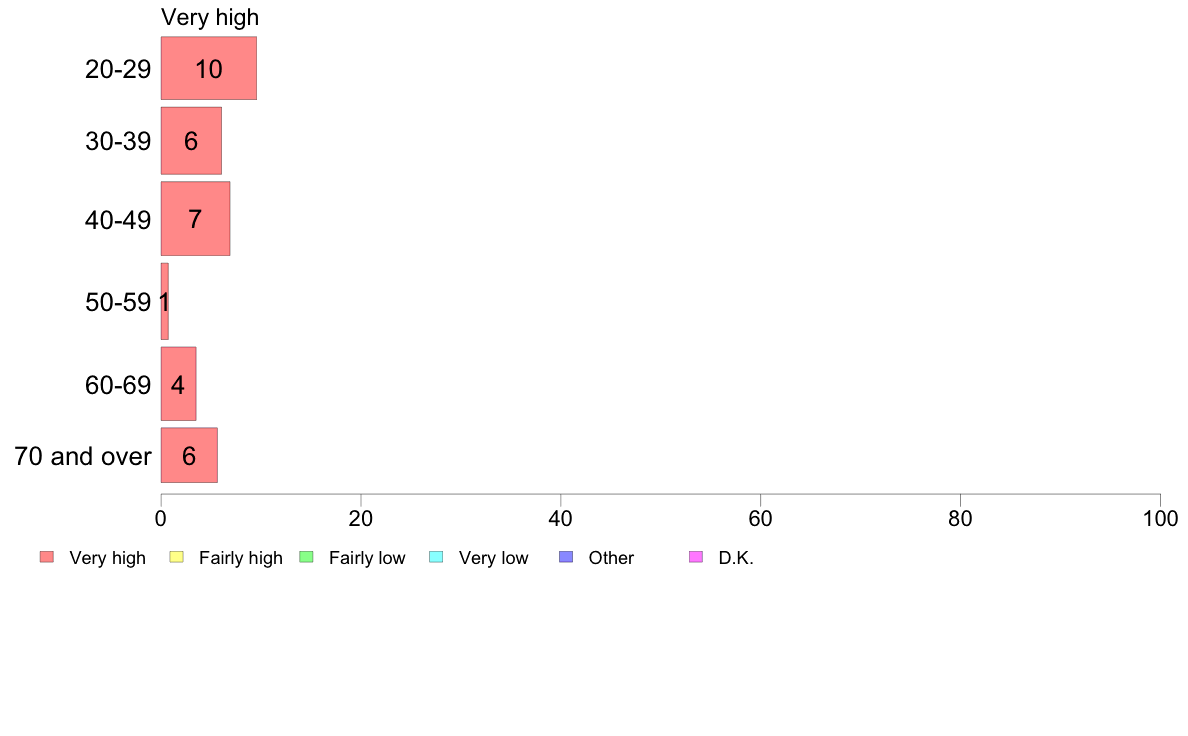Select the 70 and over bar
1188x736 pixels.
pyautogui.click(x=189, y=456)
